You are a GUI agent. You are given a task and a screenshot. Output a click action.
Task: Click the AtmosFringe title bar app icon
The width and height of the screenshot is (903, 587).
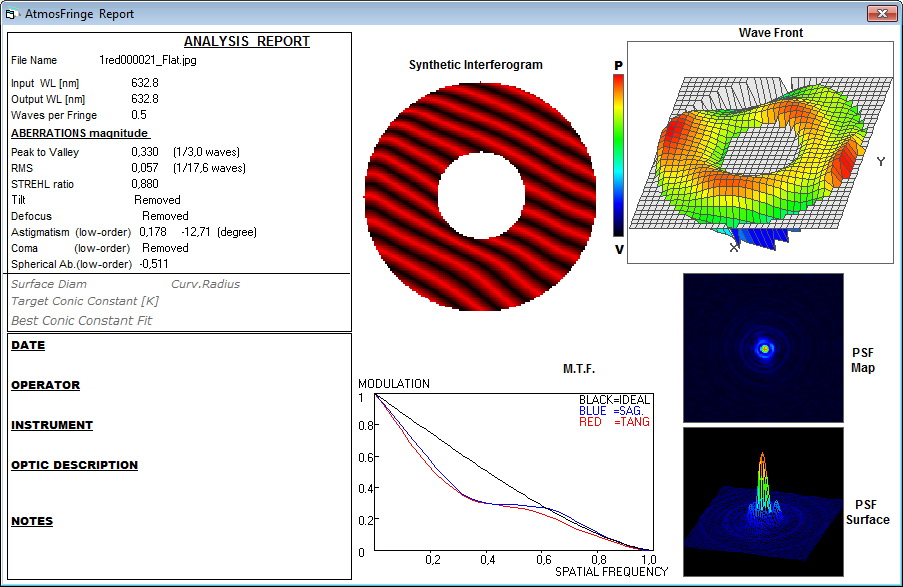11,14
